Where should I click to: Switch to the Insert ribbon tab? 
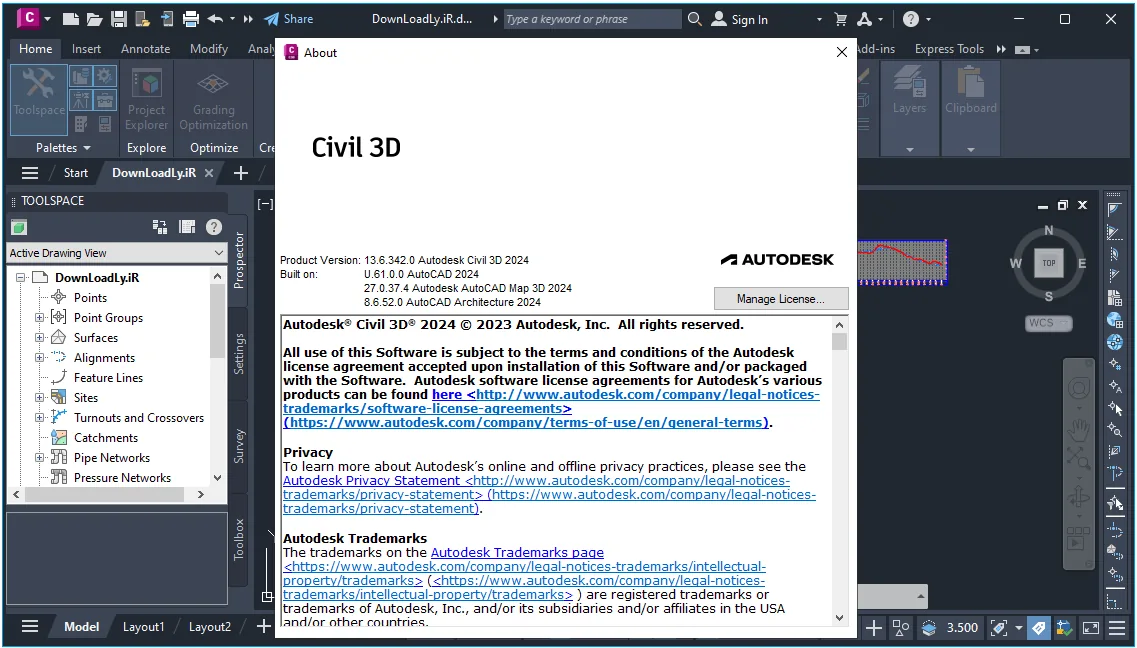point(86,49)
